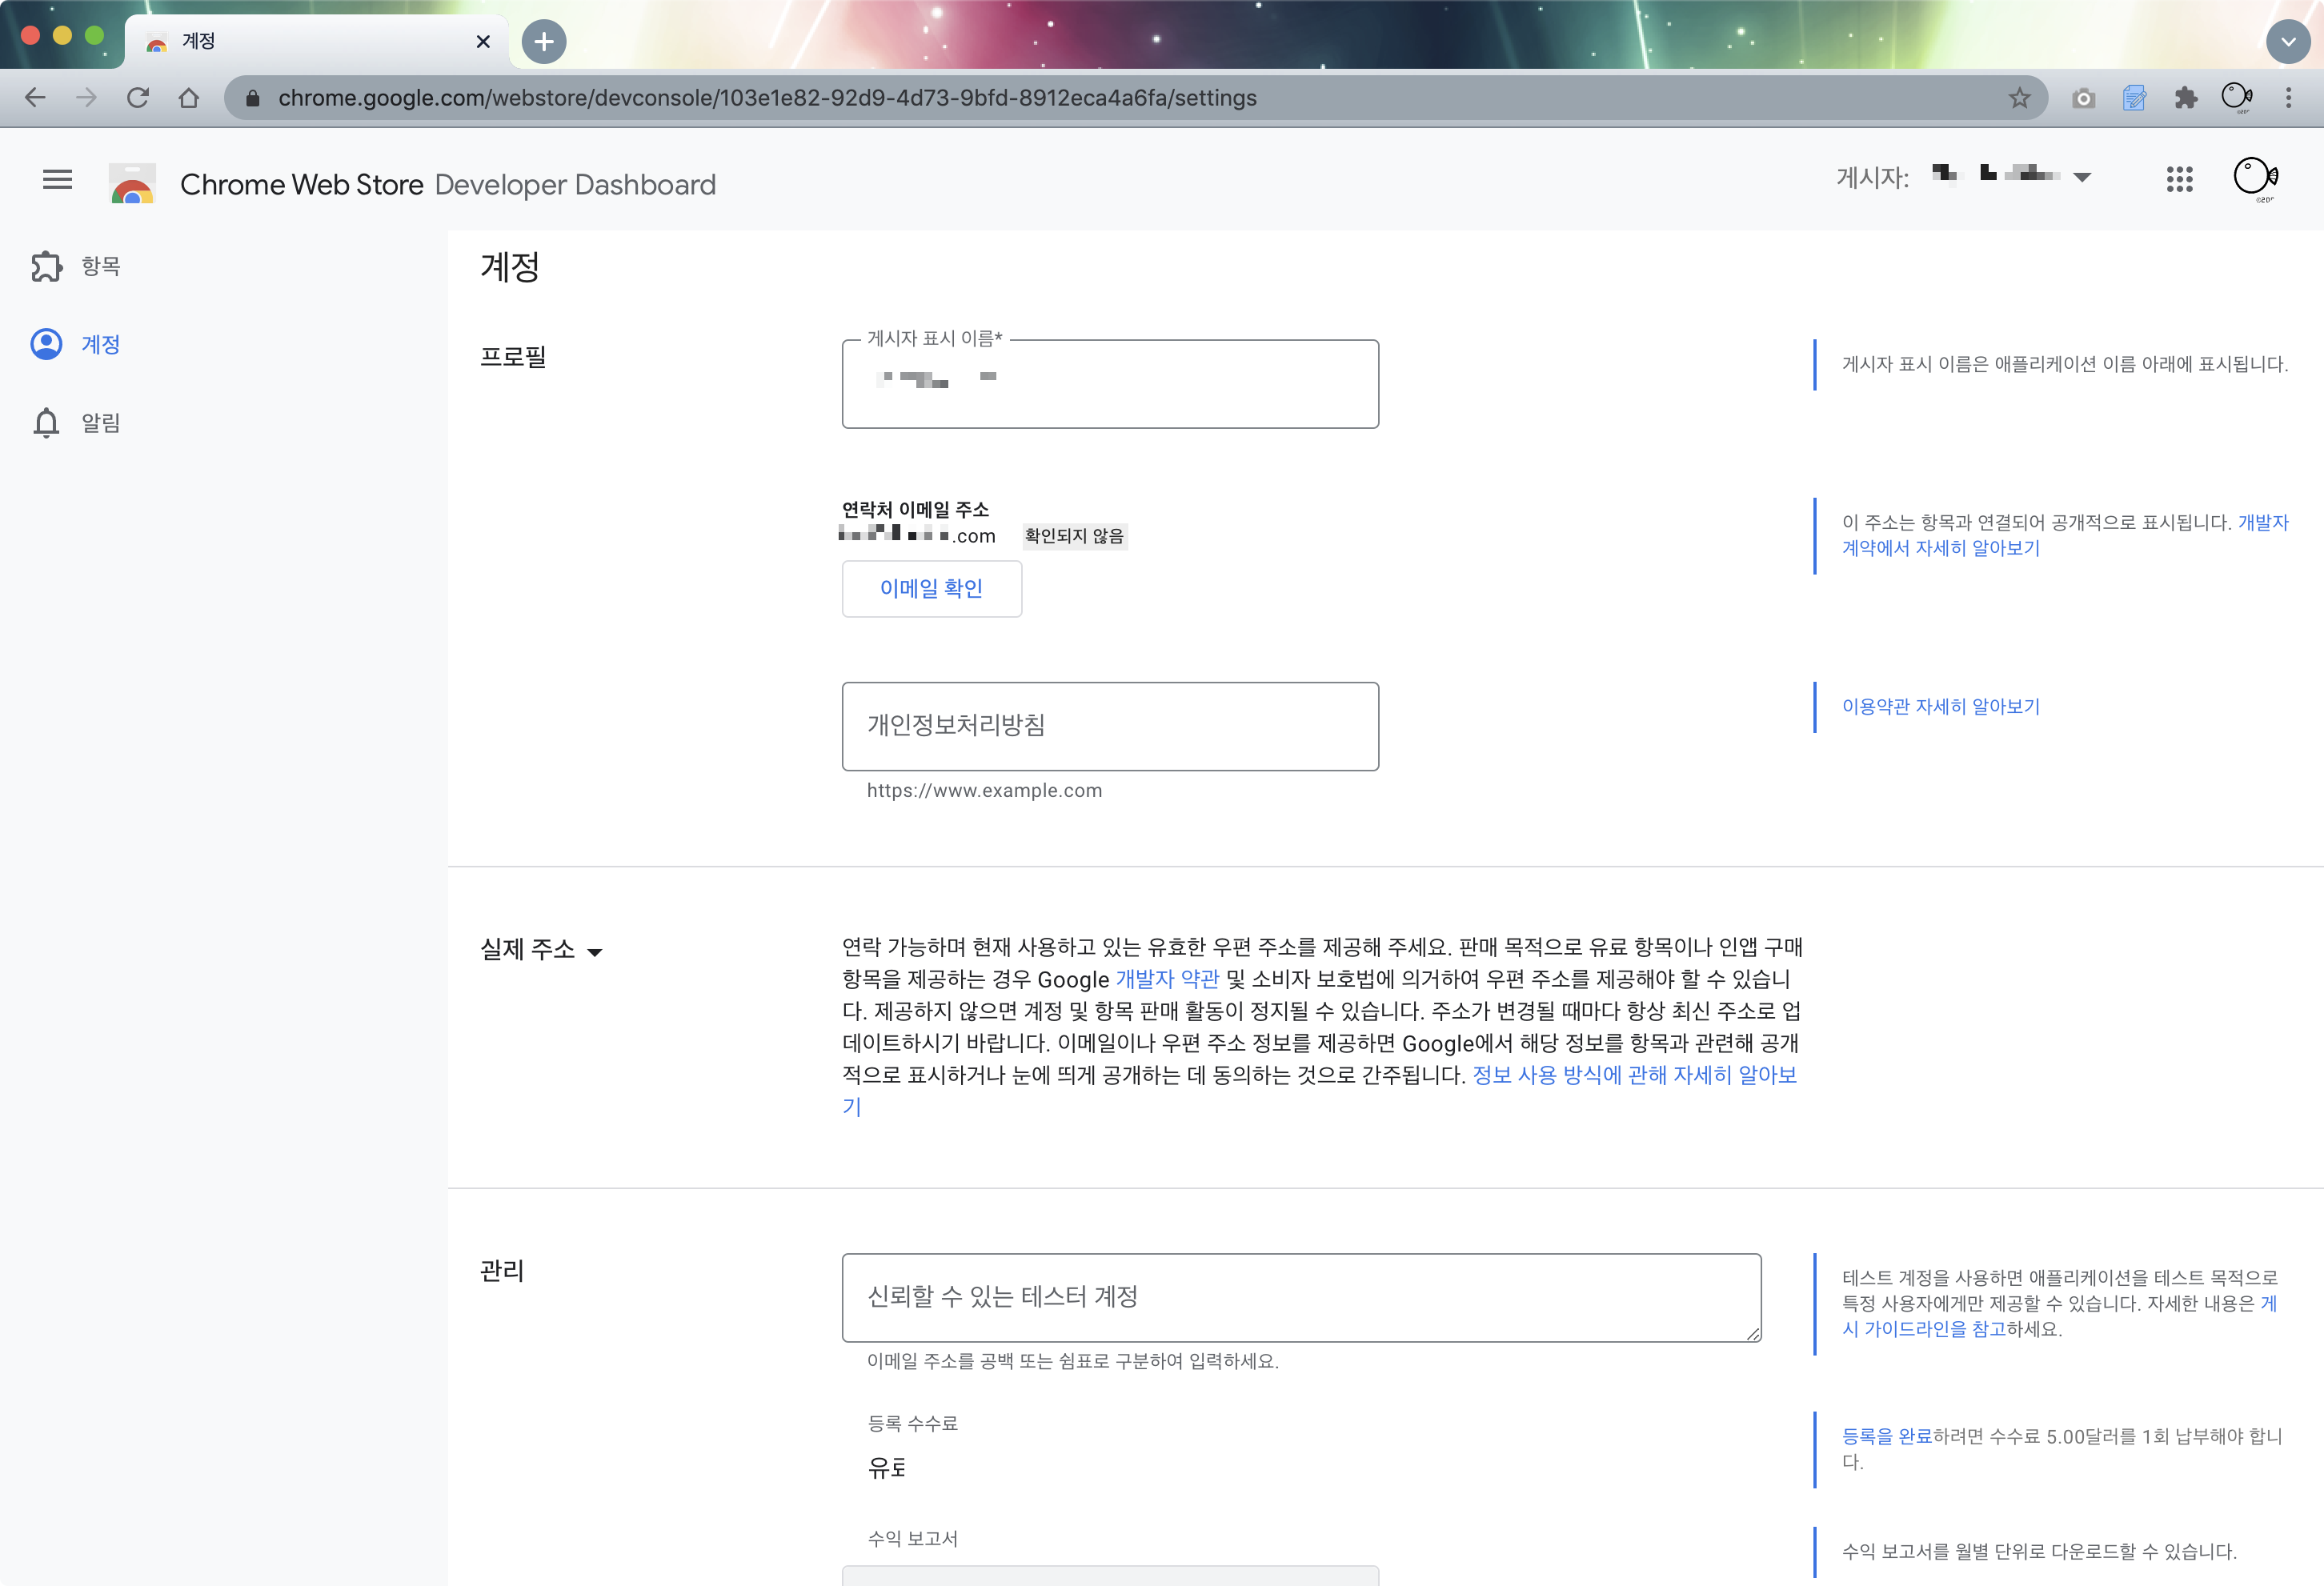Open a new browser tab
2324x1586 pixels.
coord(544,42)
